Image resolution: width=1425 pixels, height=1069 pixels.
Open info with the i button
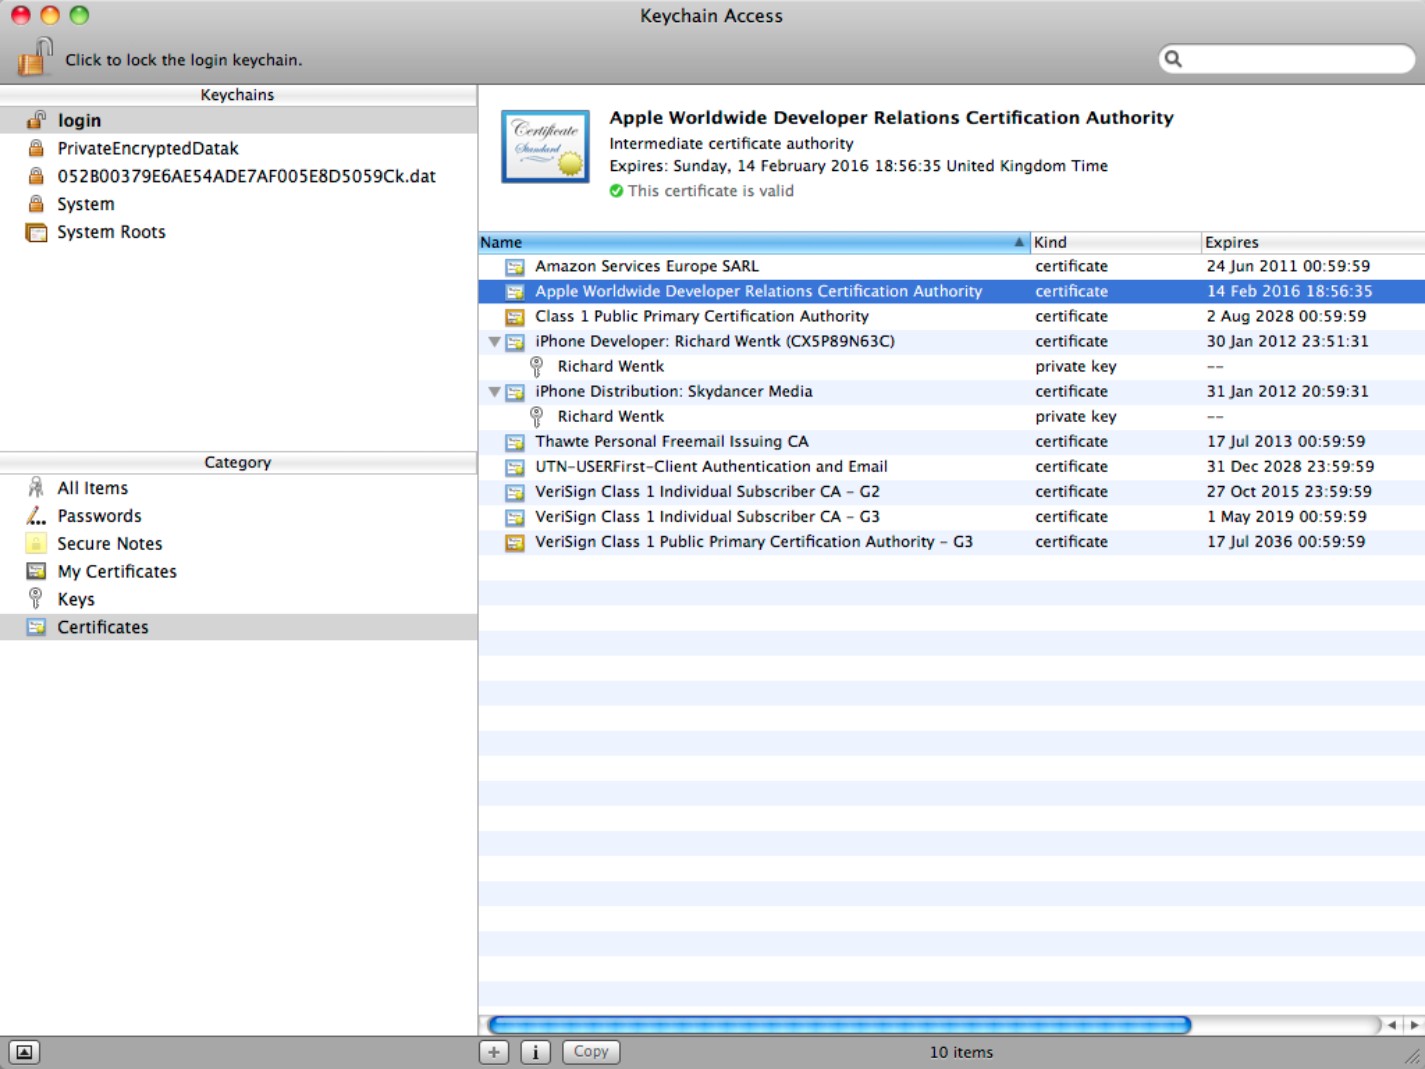point(536,1052)
